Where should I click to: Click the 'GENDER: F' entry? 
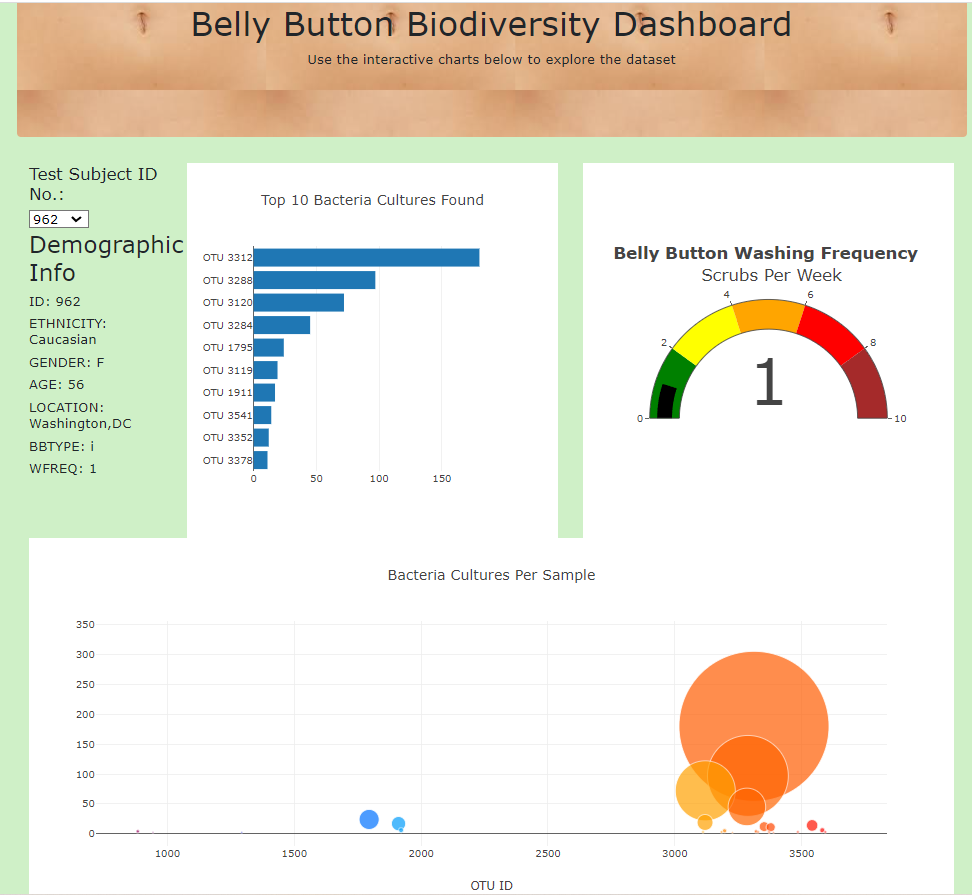click(66, 363)
